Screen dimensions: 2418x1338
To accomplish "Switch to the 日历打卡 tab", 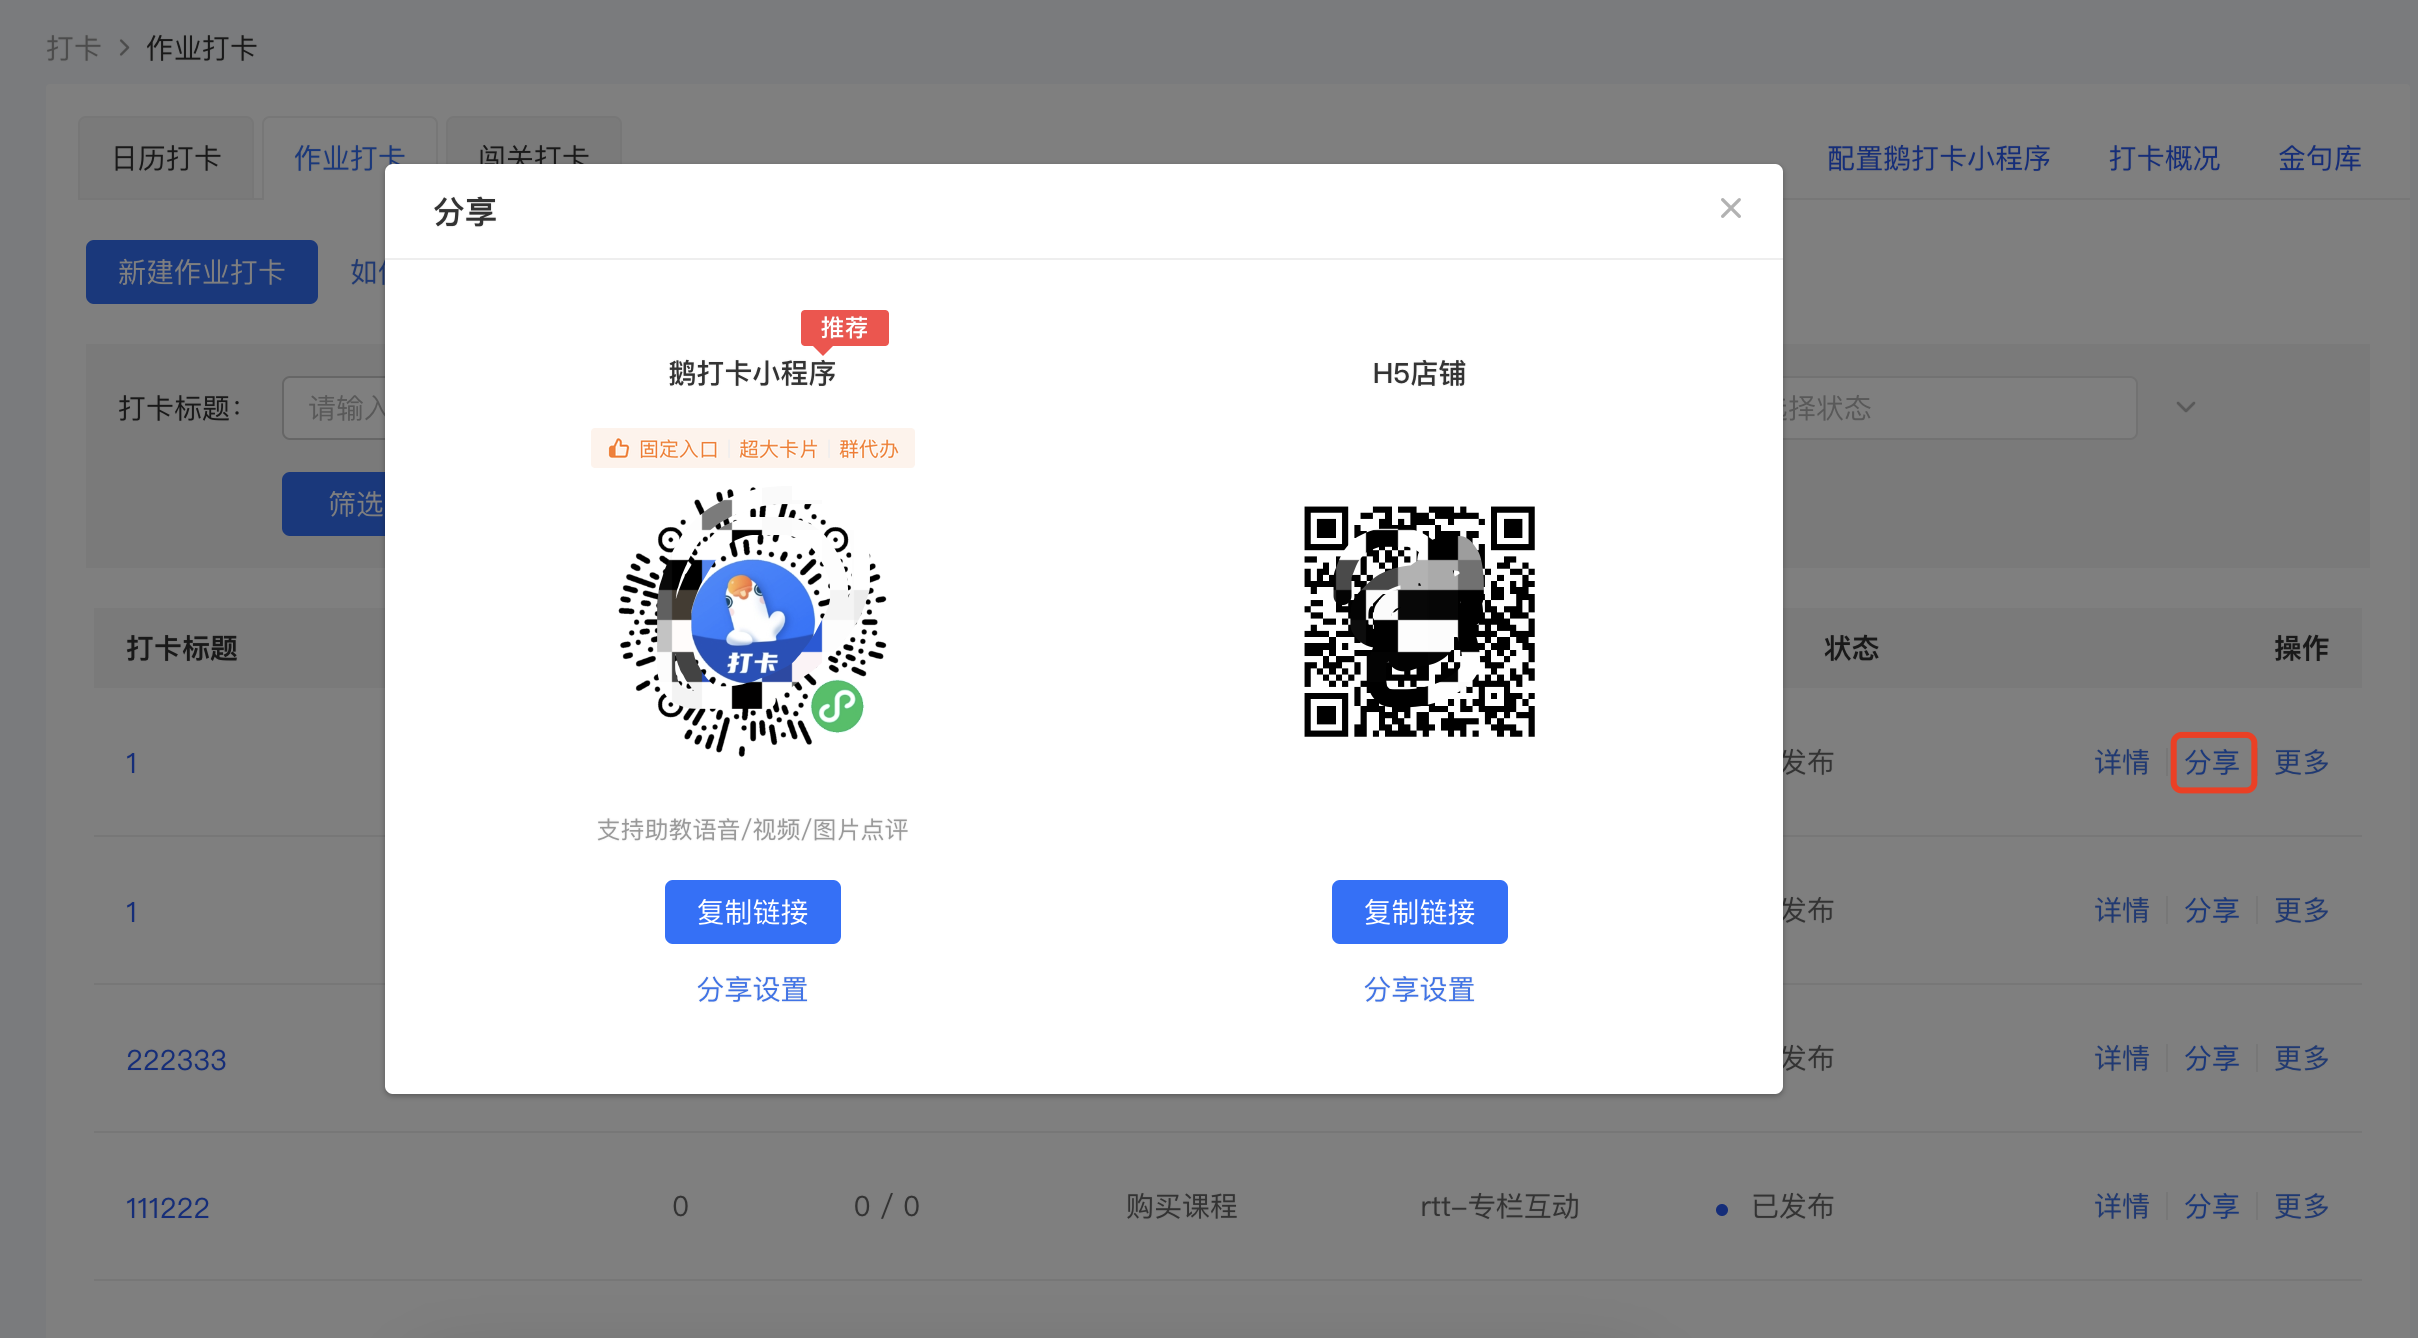I will 166,158.
